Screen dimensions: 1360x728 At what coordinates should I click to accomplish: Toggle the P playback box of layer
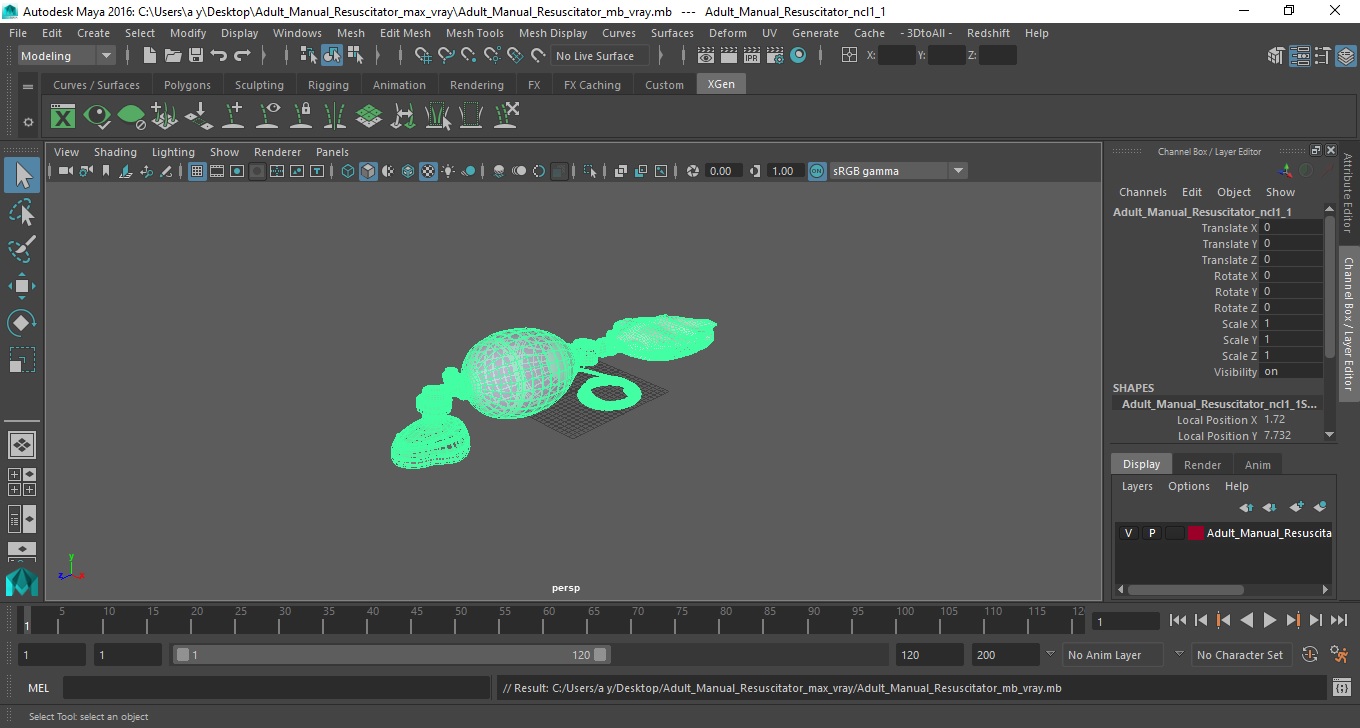pos(1151,533)
